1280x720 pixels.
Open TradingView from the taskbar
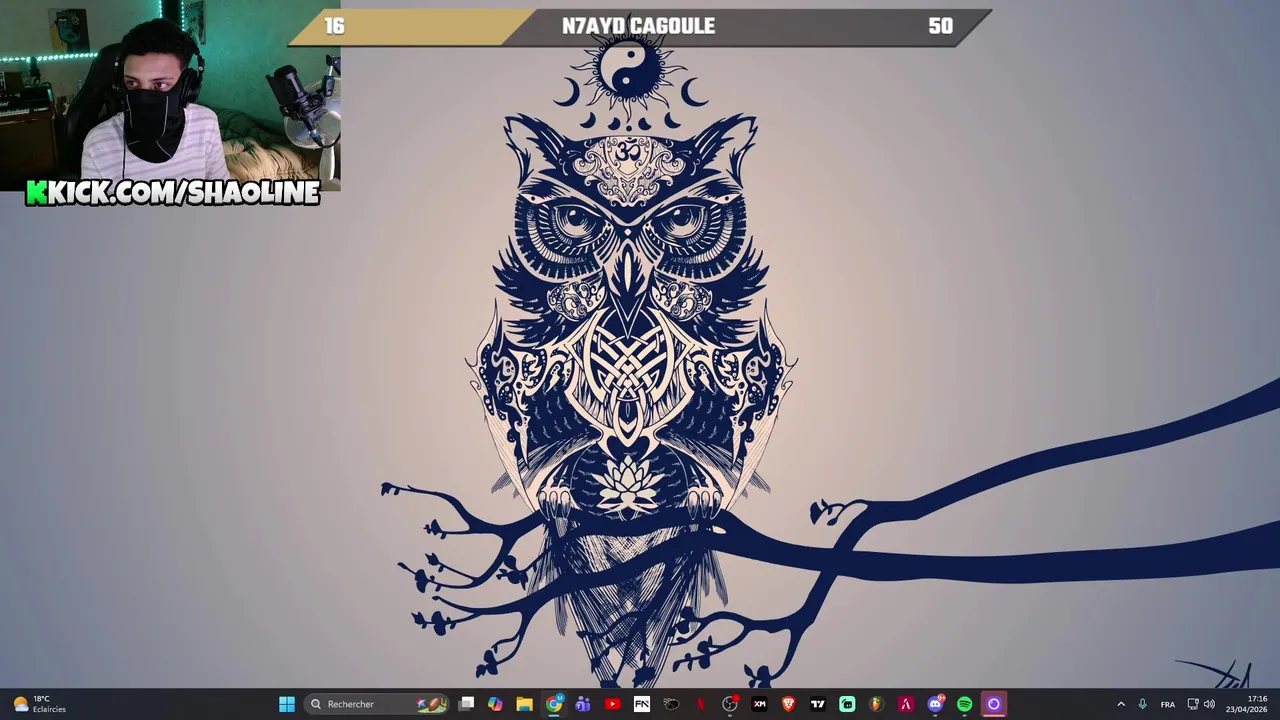(x=818, y=704)
